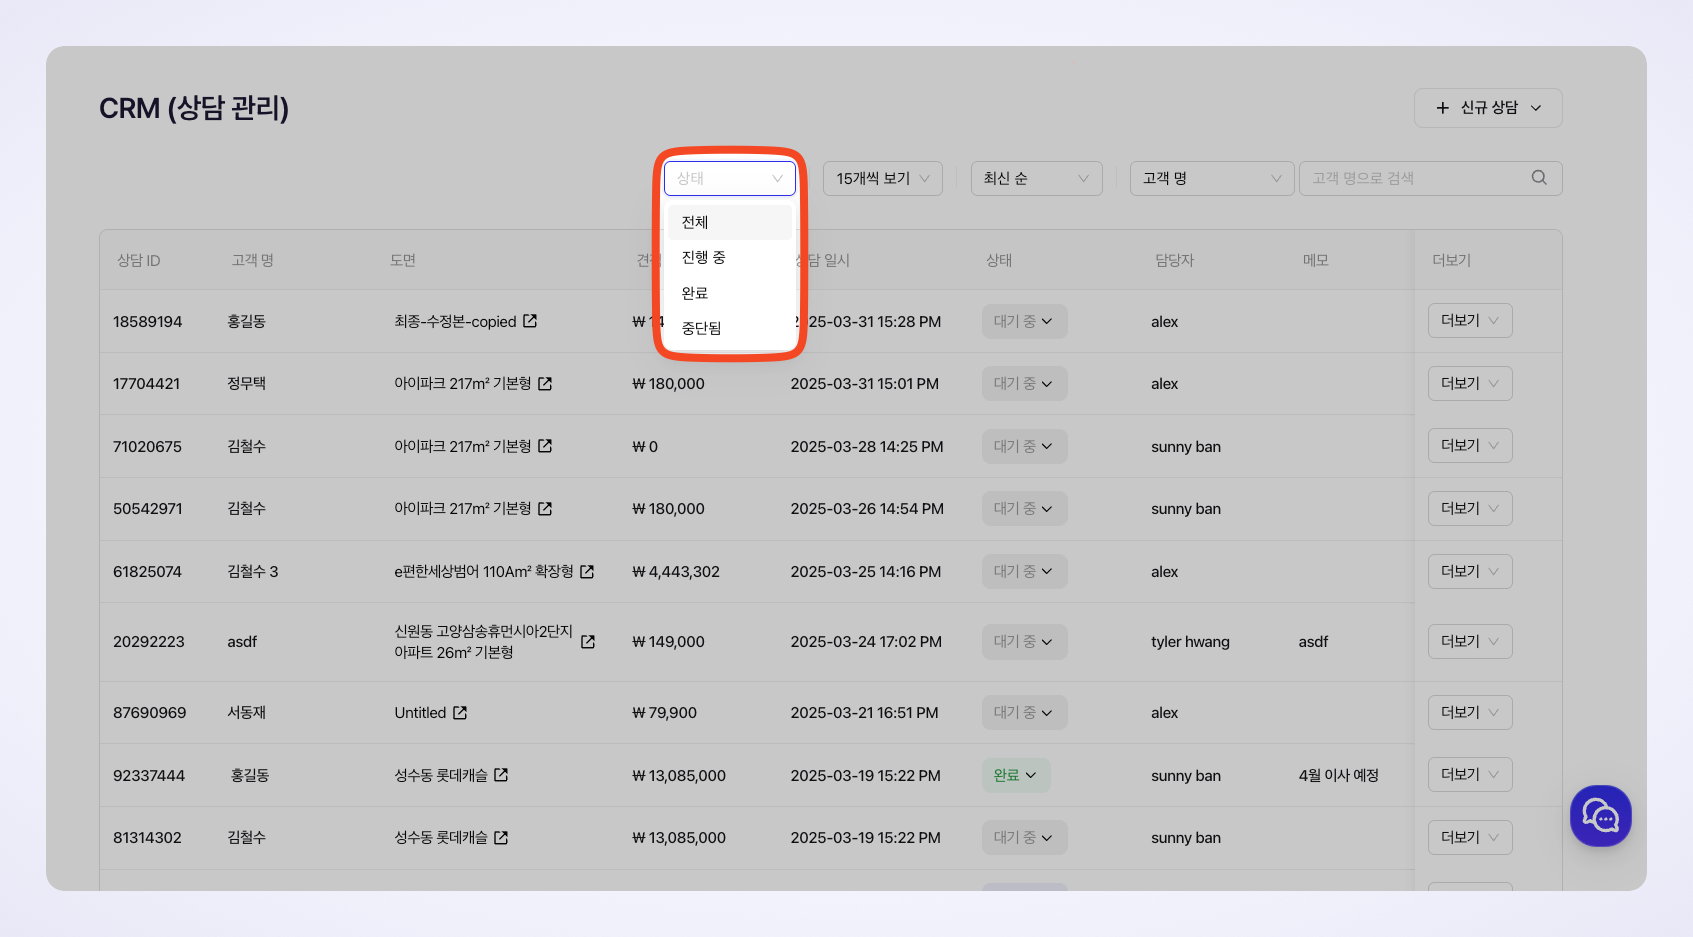Click the 상담 ID column header

coord(138,260)
